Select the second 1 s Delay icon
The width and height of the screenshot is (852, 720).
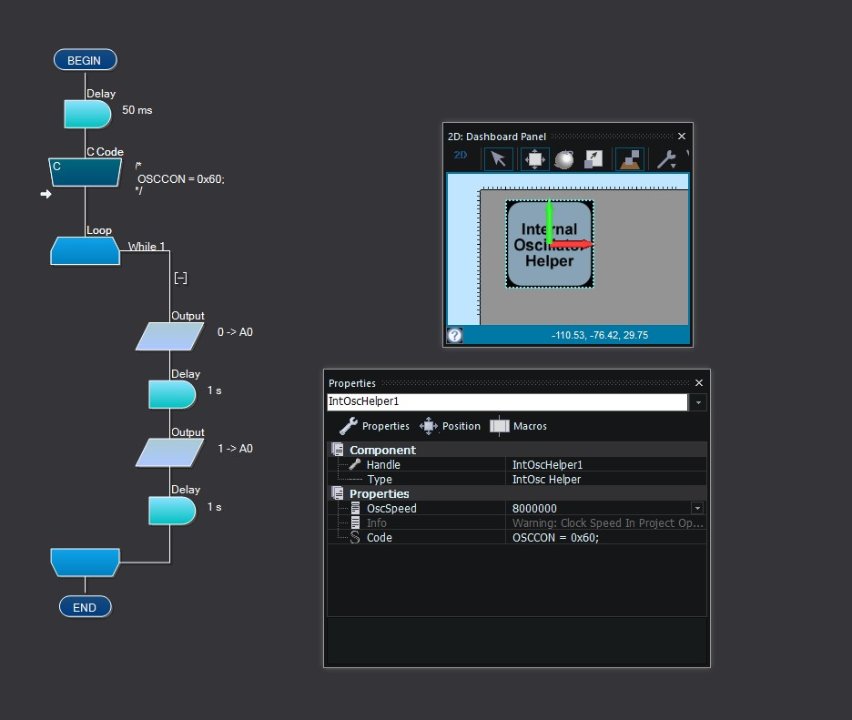click(x=172, y=511)
